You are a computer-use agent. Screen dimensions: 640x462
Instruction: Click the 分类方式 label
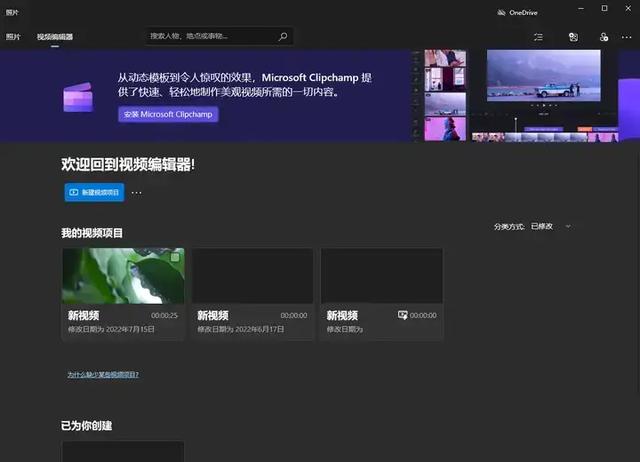[x=509, y=227]
